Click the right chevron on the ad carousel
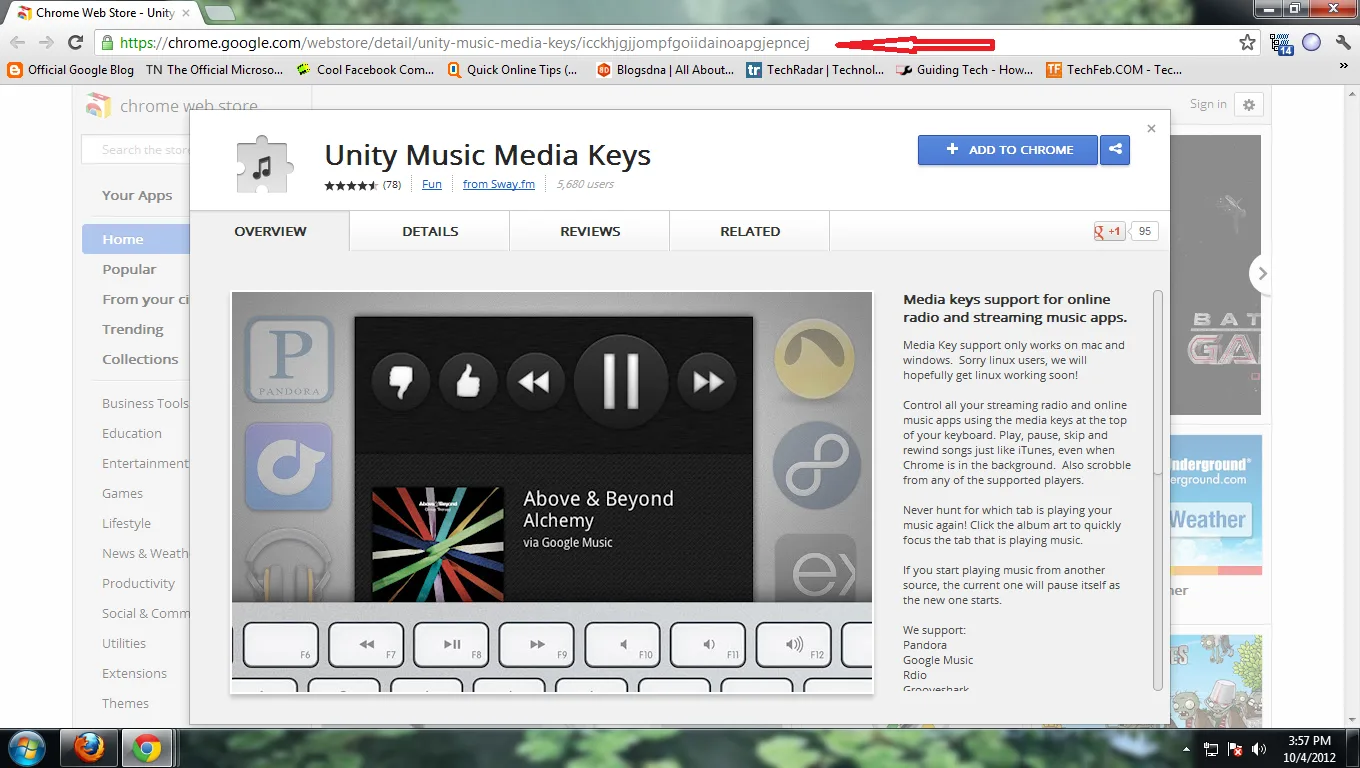1360x768 pixels. 1262,273
